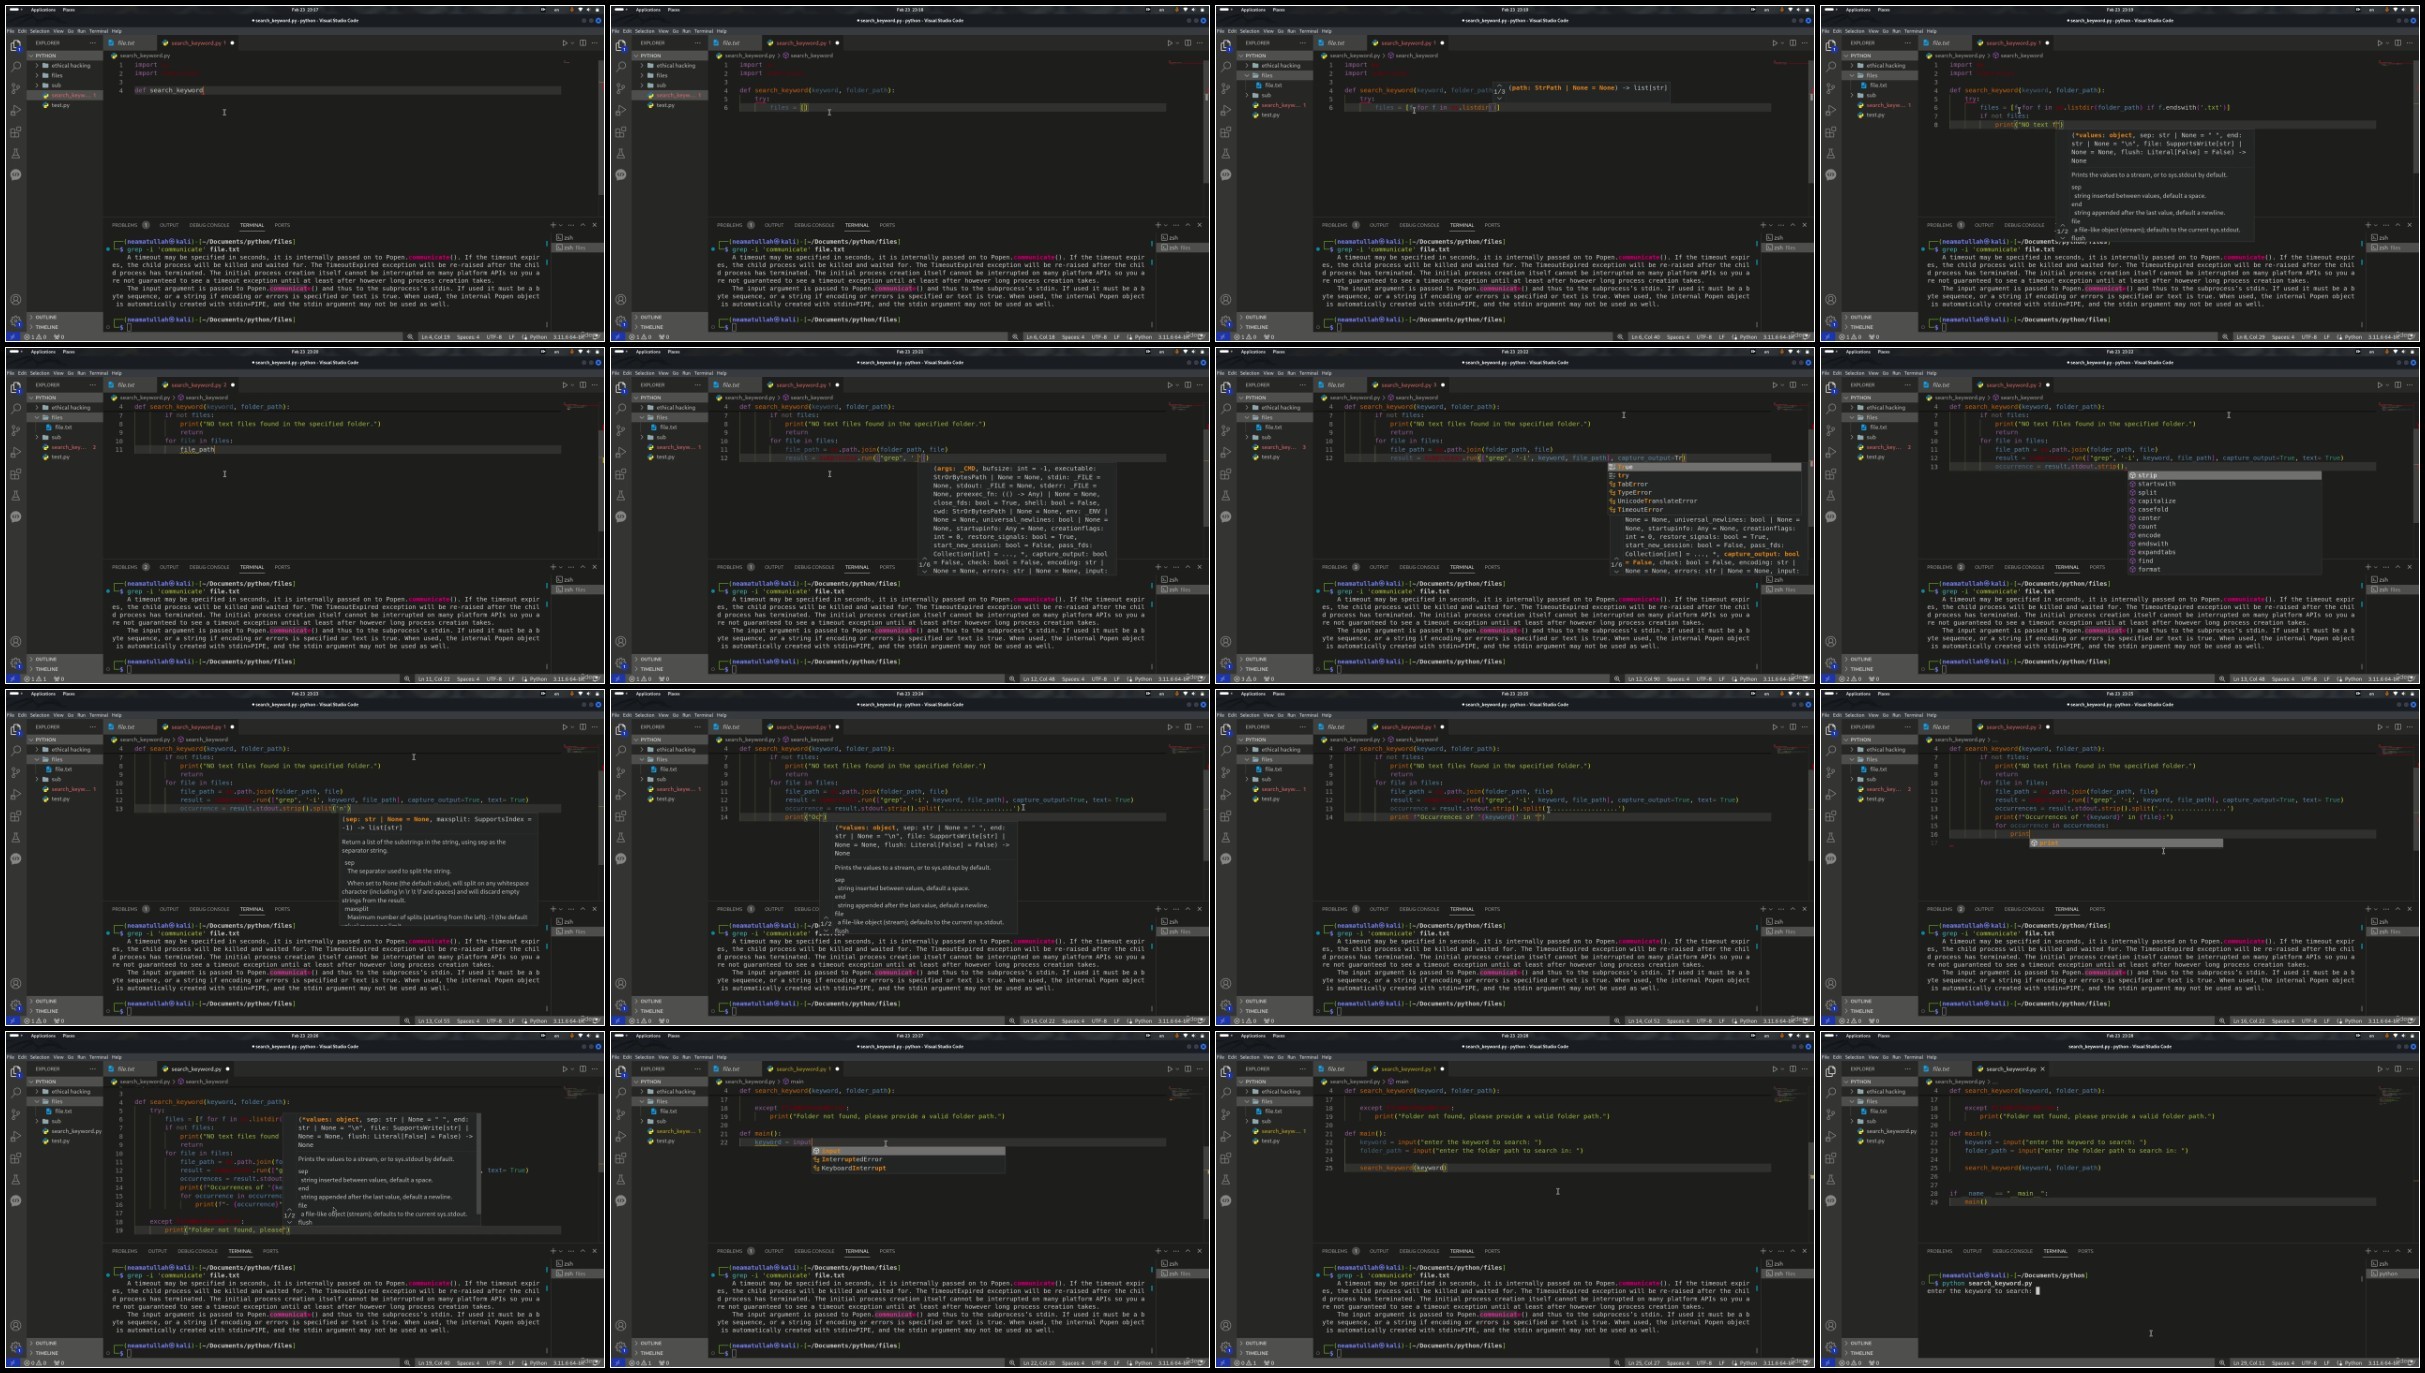Expand OUTLINE section in the last frame
2425x1373 pixels.
(1880, 1343)
